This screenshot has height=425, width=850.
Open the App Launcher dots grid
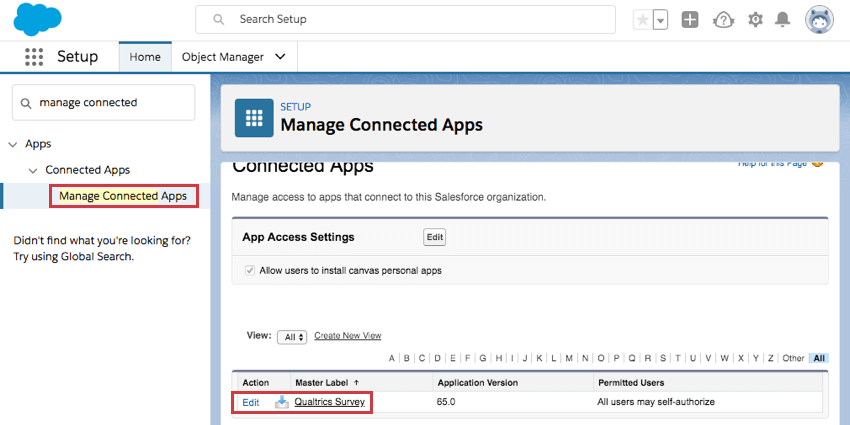tap(34, 57)
